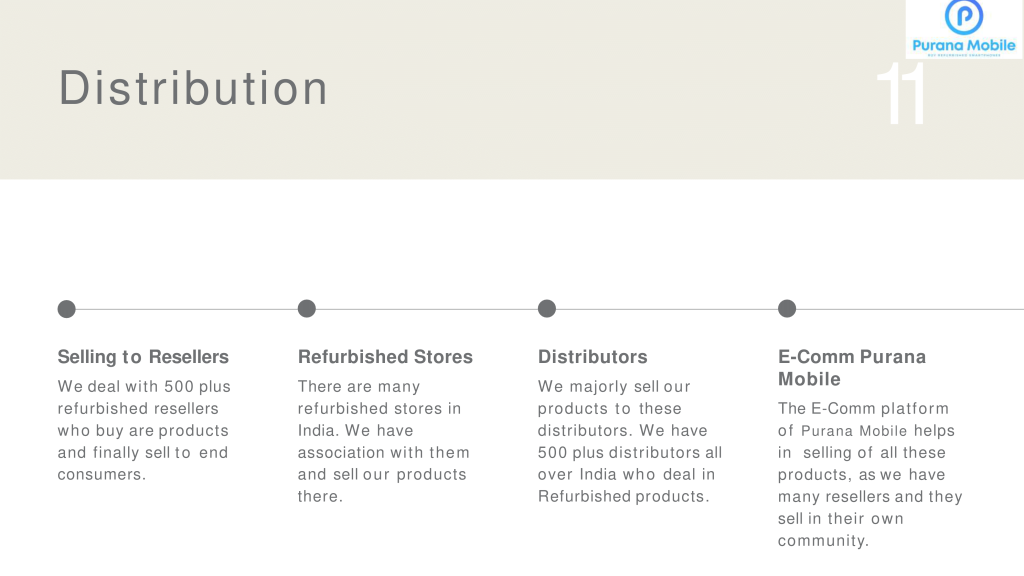
Task: Click the Refurbished Stores heading
Action: (x=385, y=357)
